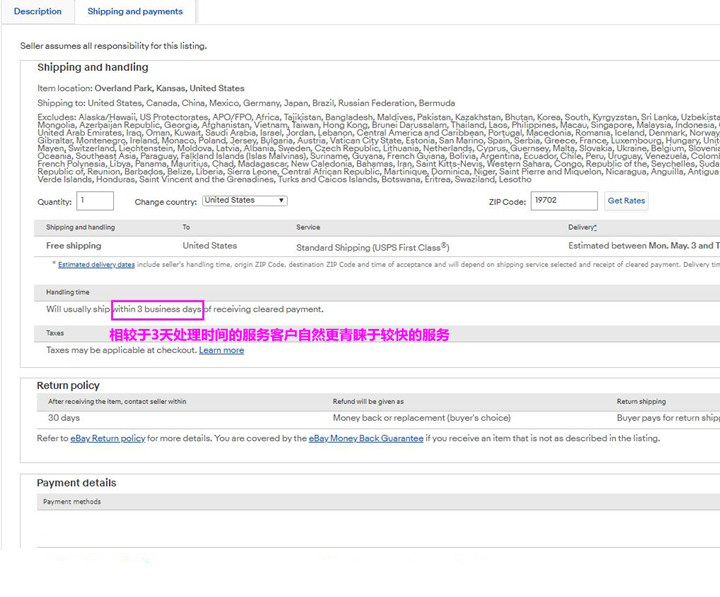
Task: Expand the Change country dropdown
Action: (x=245, y=201)
